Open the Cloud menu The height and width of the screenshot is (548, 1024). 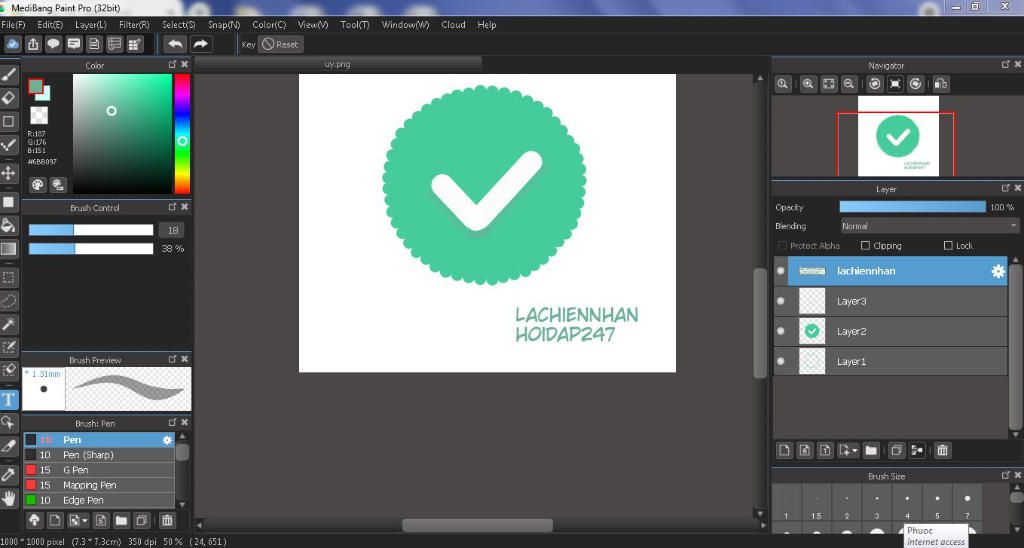453,25
